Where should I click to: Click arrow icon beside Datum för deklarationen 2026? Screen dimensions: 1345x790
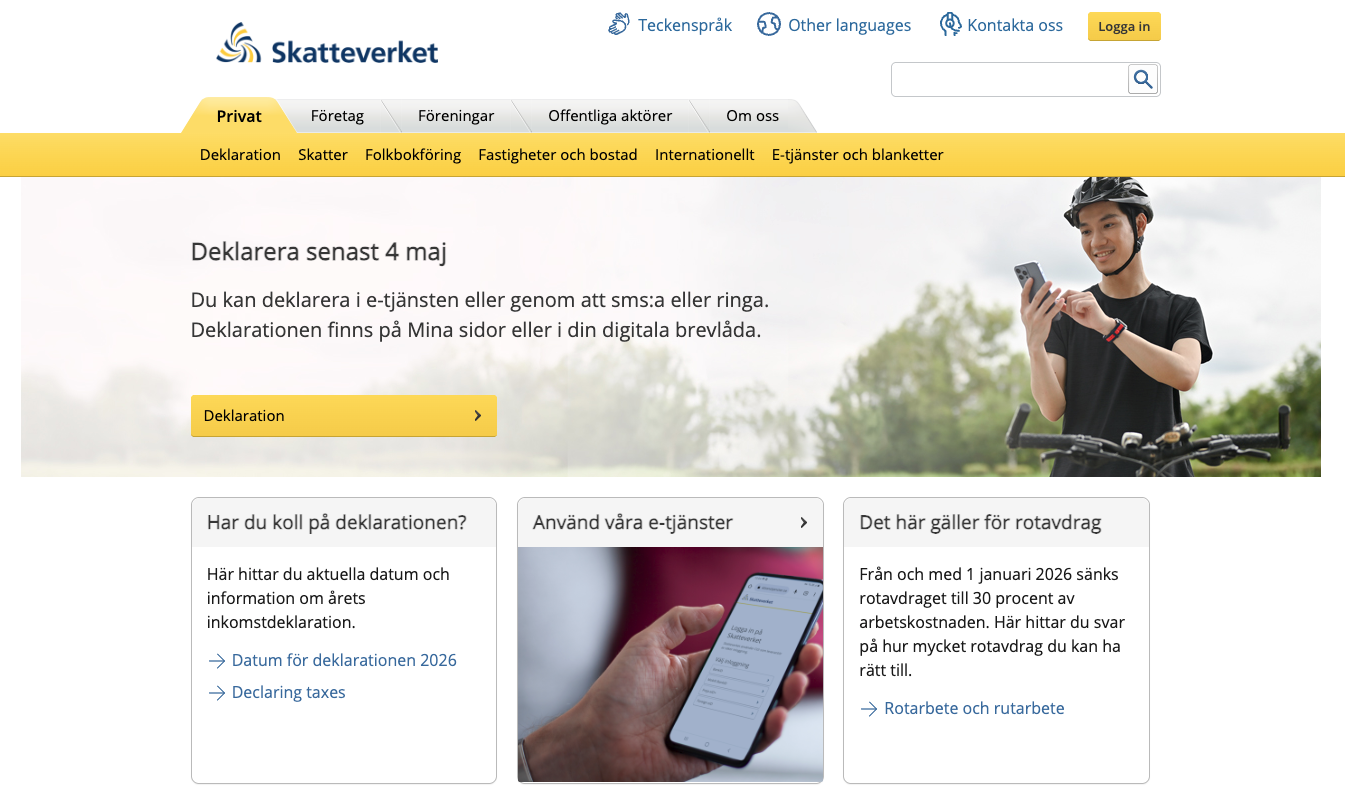click(x=217, y=661)
